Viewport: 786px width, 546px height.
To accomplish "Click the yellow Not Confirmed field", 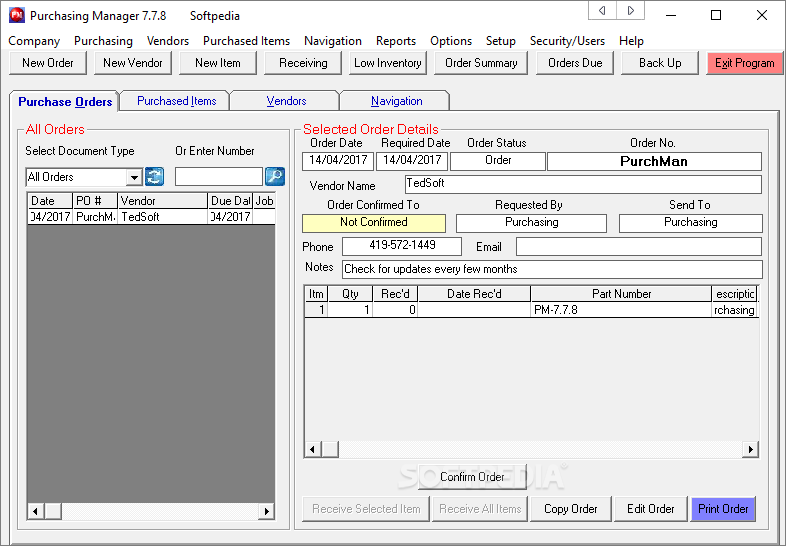I will [x=373, y=223].
